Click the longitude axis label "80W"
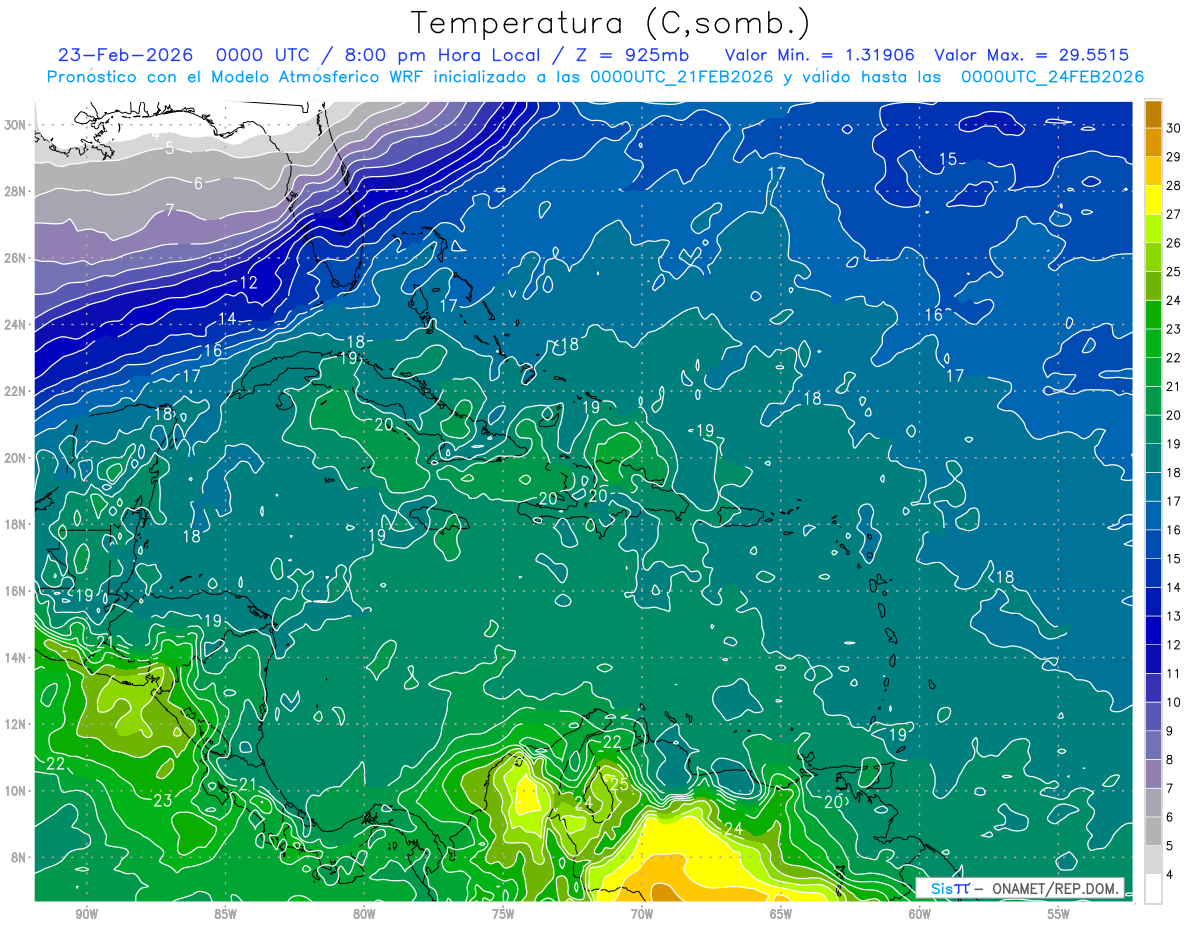 364,914
